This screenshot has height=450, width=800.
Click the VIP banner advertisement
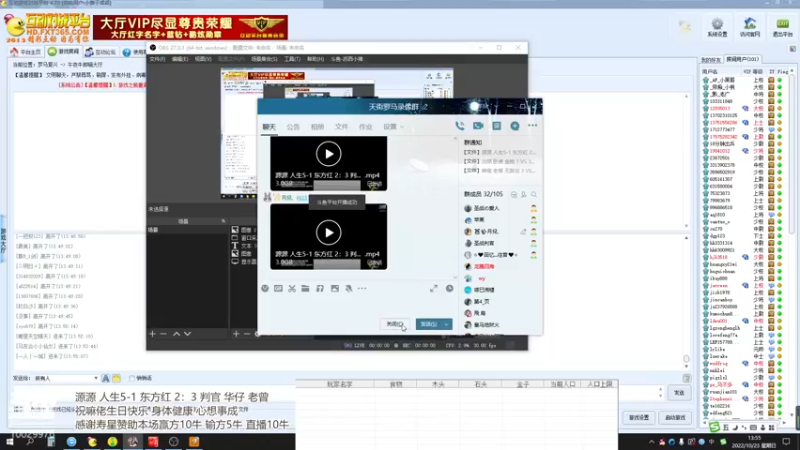(190, 27)
